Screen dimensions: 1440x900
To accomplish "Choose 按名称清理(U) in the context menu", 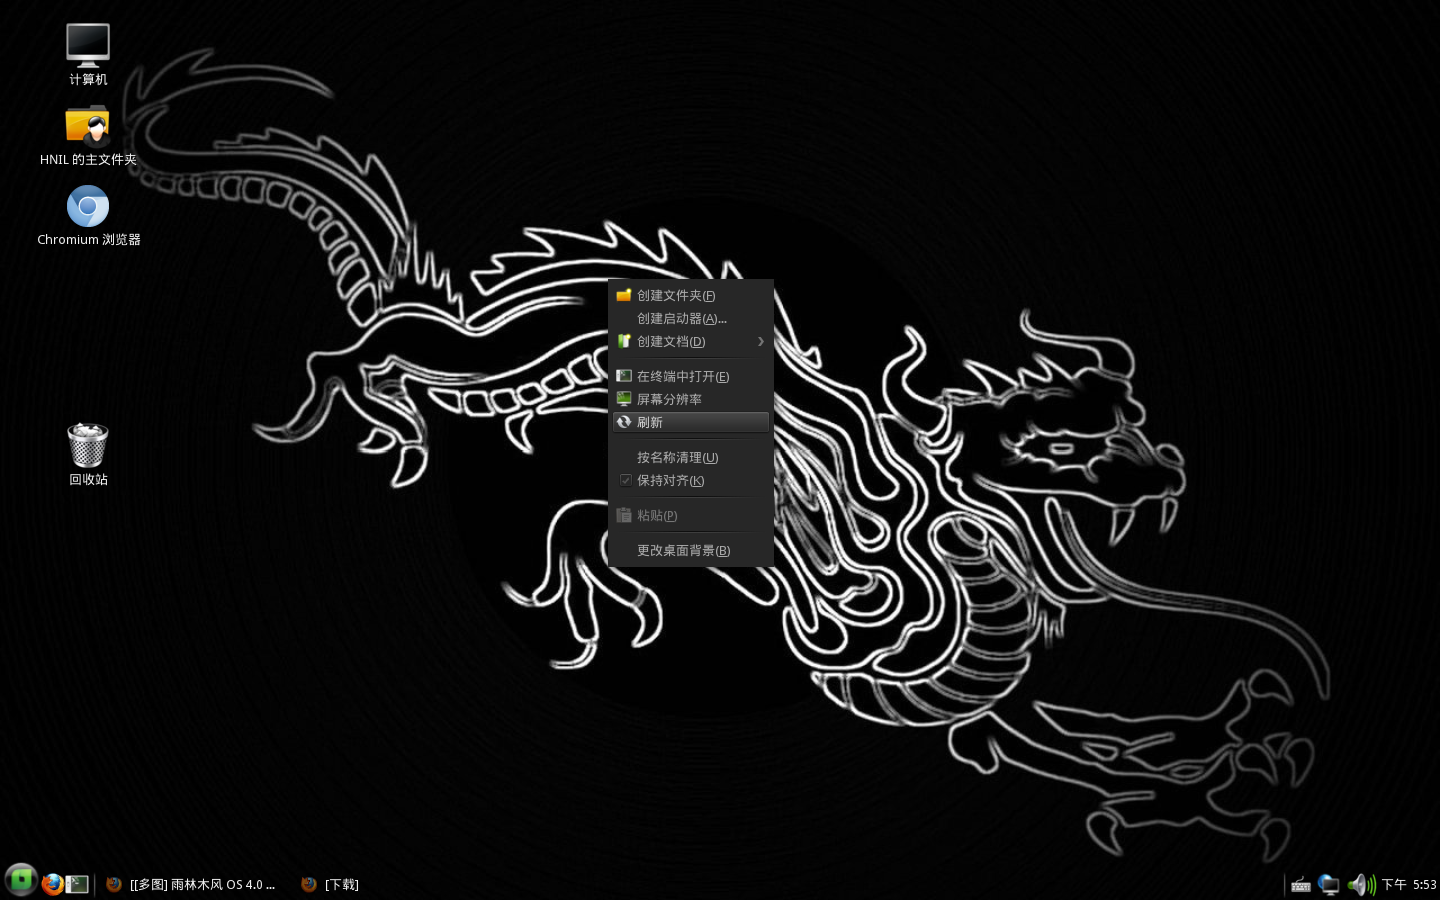I will pos(691,457).
